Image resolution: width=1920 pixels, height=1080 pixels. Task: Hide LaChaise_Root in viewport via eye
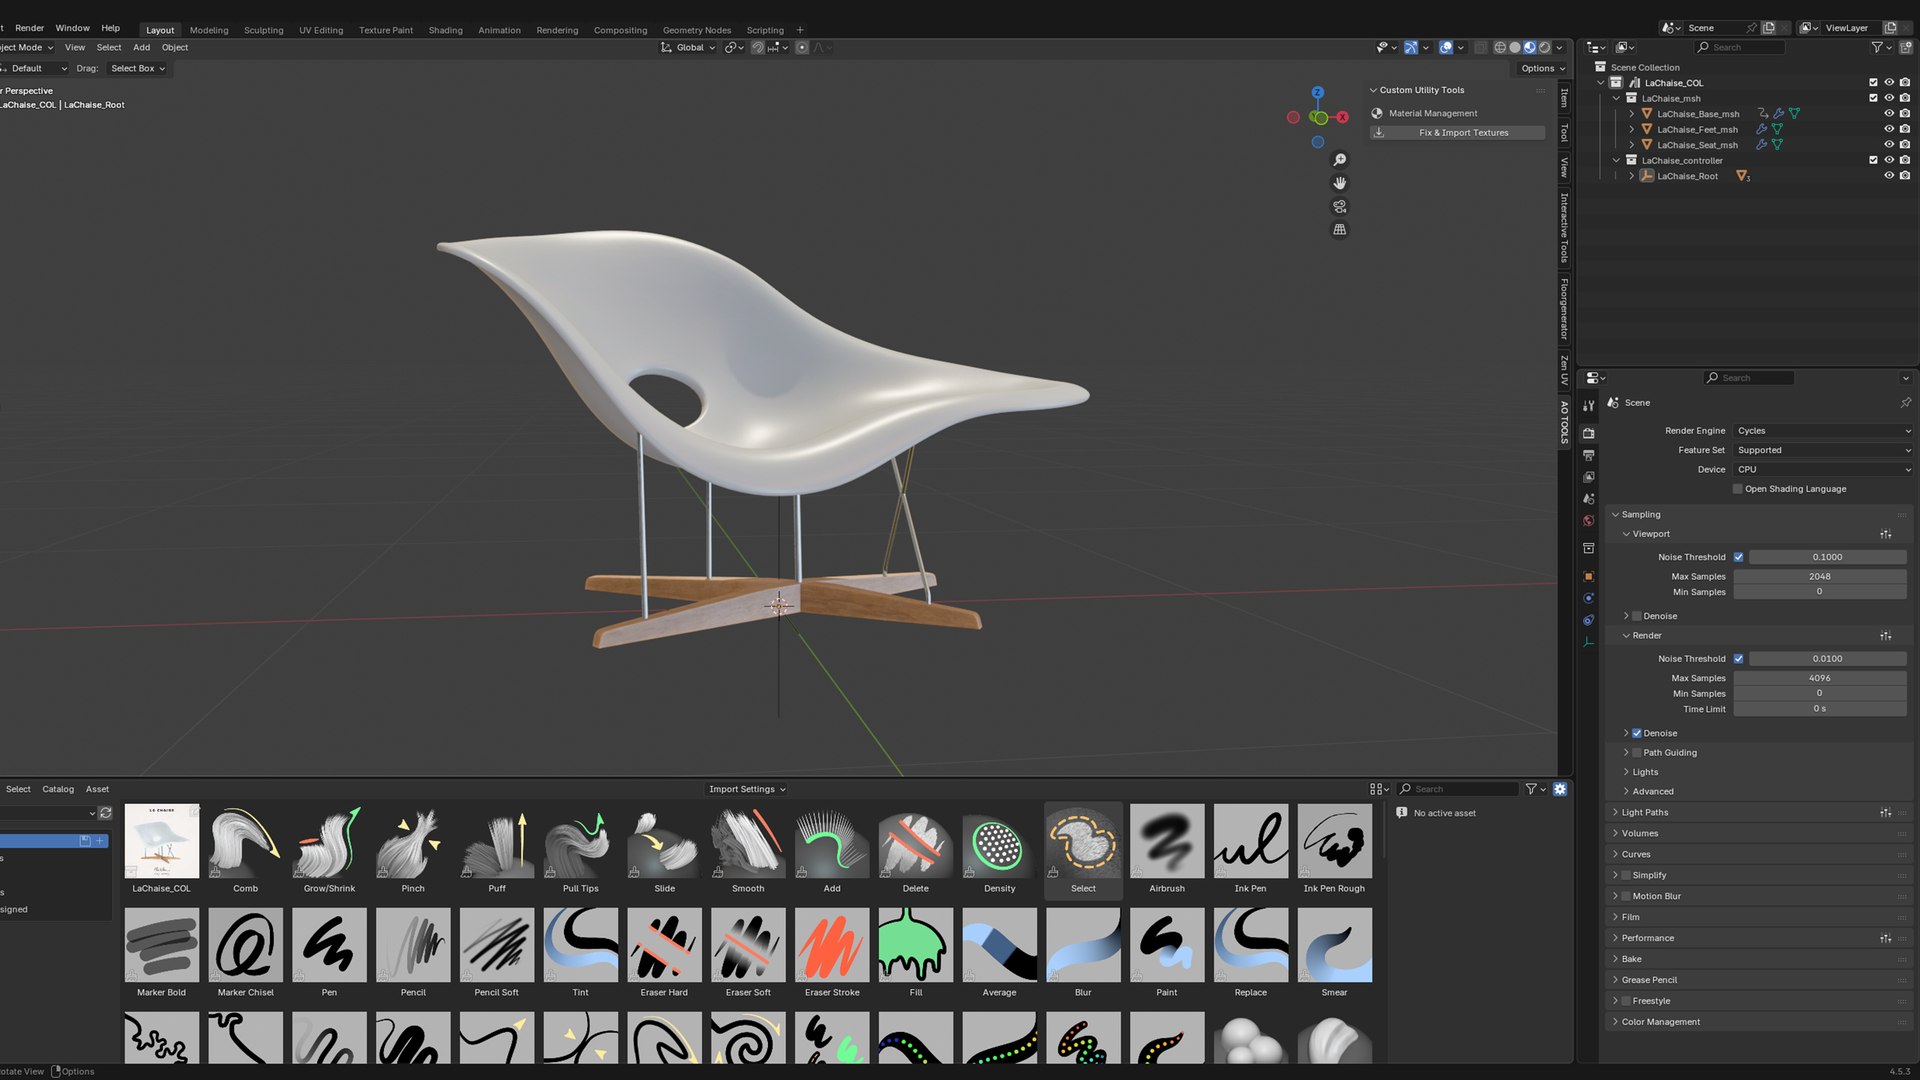1889,176
